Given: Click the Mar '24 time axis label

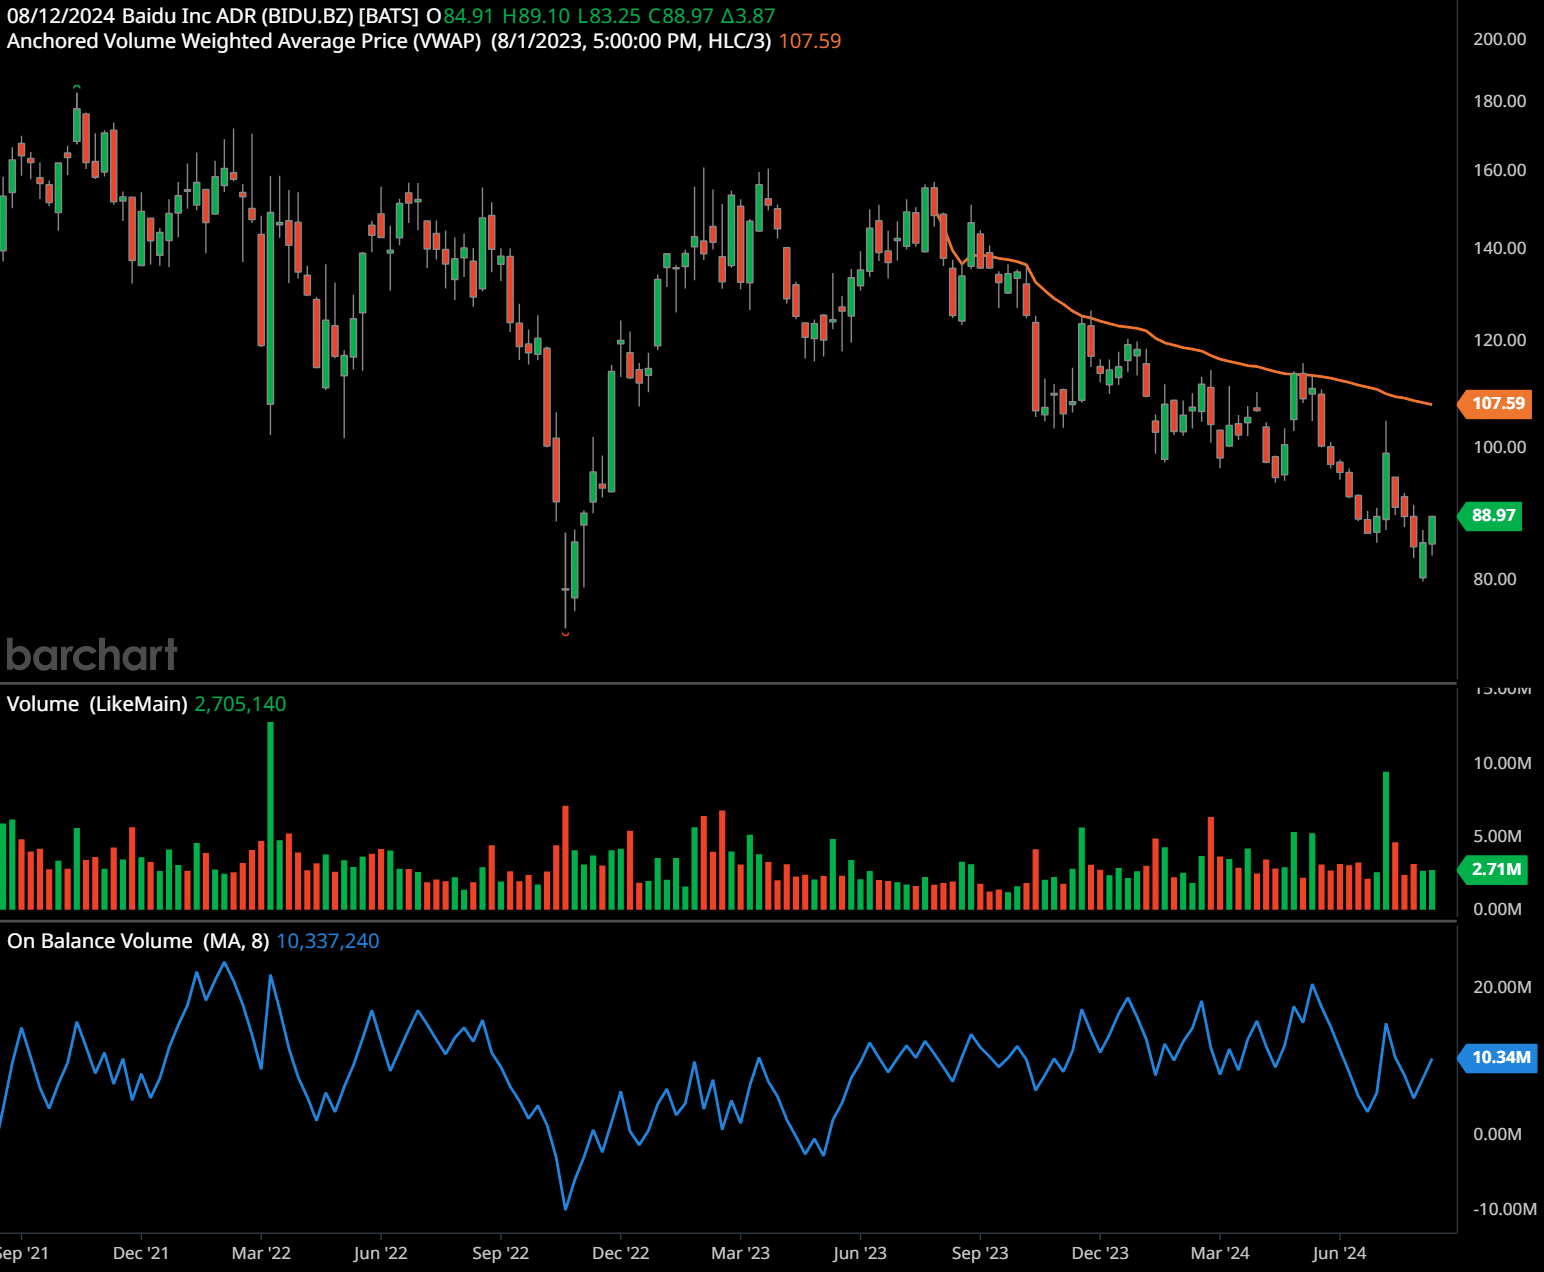Looking at the screenshot, I should point(1220,1253).
